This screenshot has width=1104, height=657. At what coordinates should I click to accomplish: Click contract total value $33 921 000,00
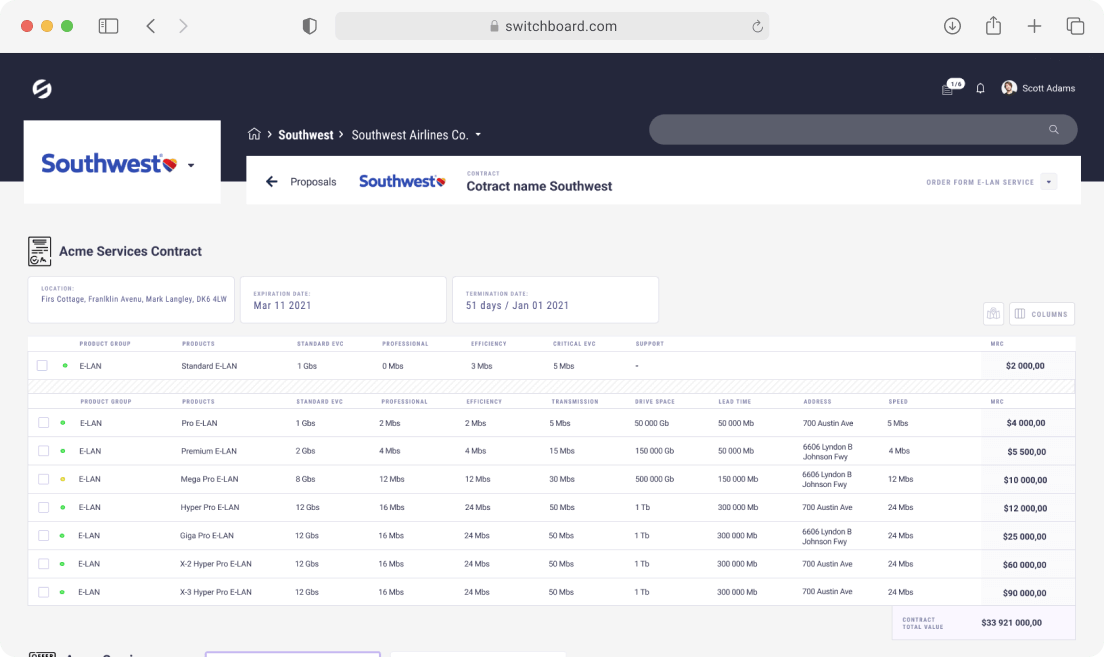coord(1012,622)
